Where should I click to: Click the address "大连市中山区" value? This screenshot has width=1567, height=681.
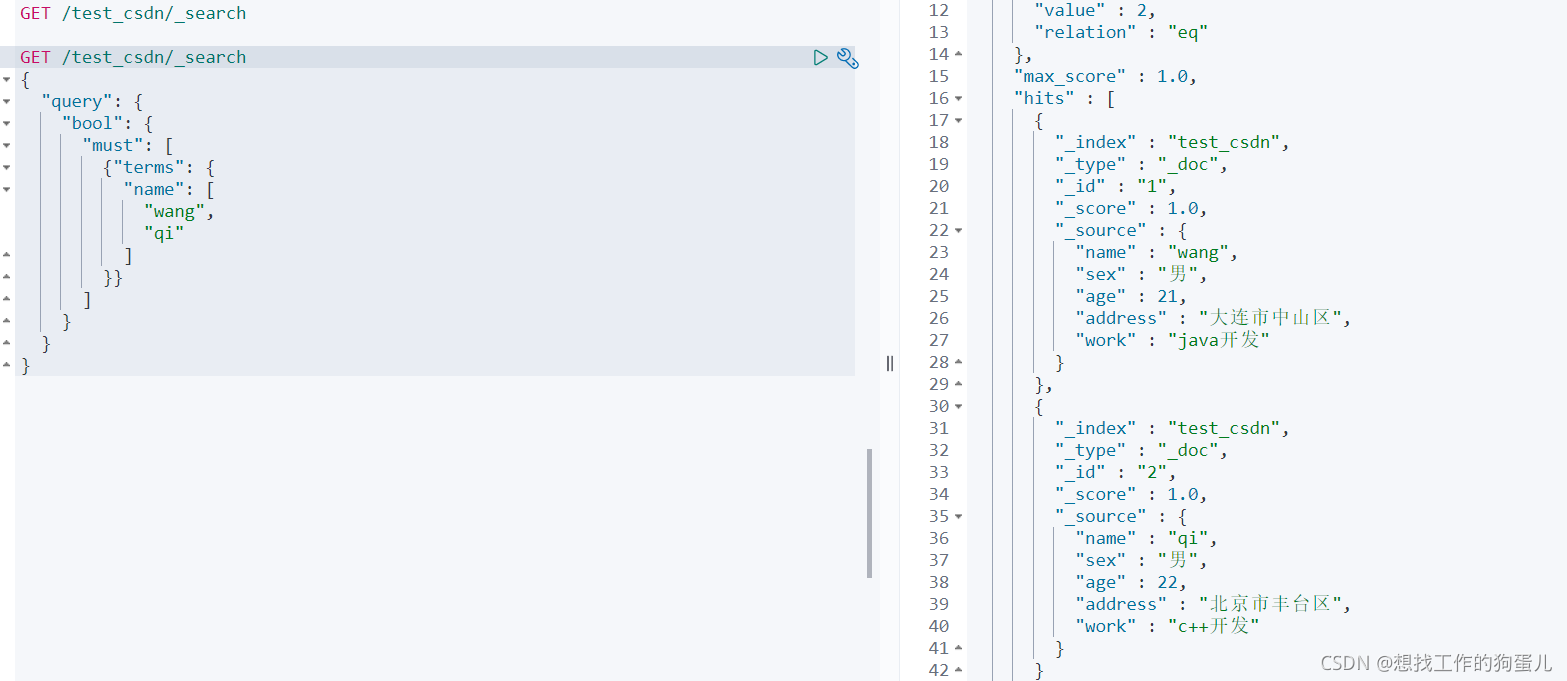[1270, 318]
